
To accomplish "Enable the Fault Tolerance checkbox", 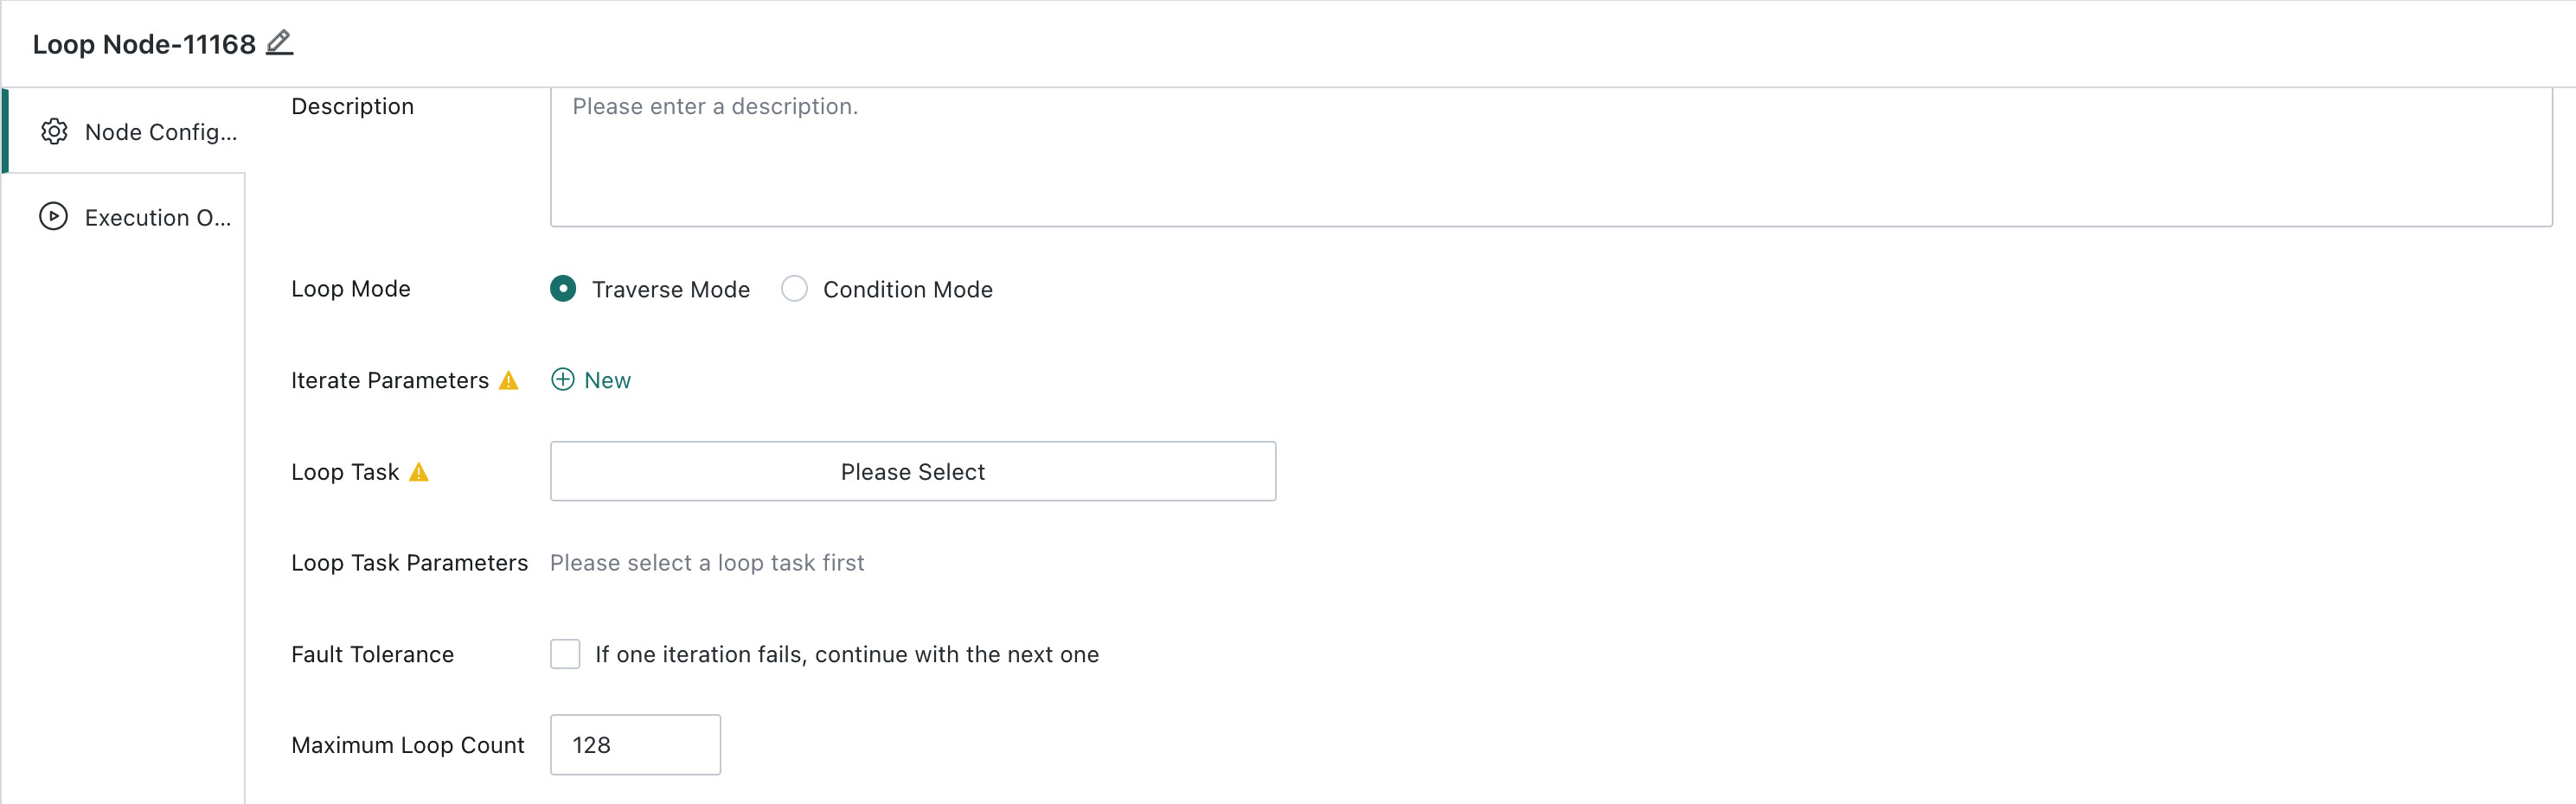I will 565,654.
